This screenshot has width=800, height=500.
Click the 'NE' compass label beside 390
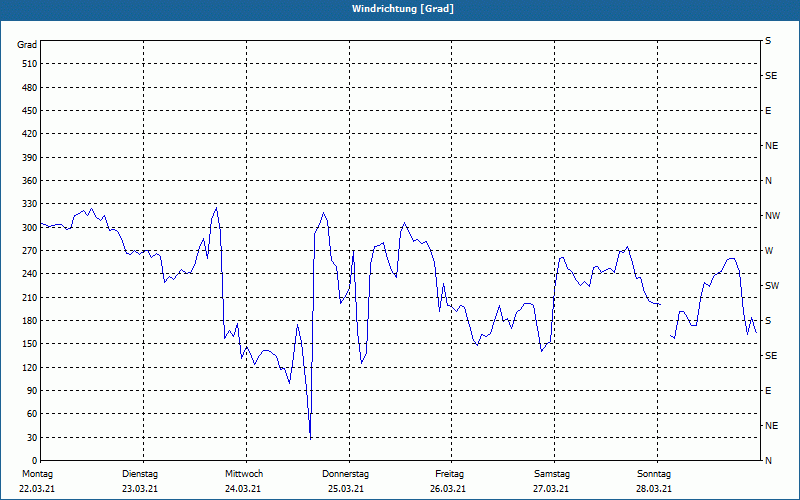(x=771, y=146)
